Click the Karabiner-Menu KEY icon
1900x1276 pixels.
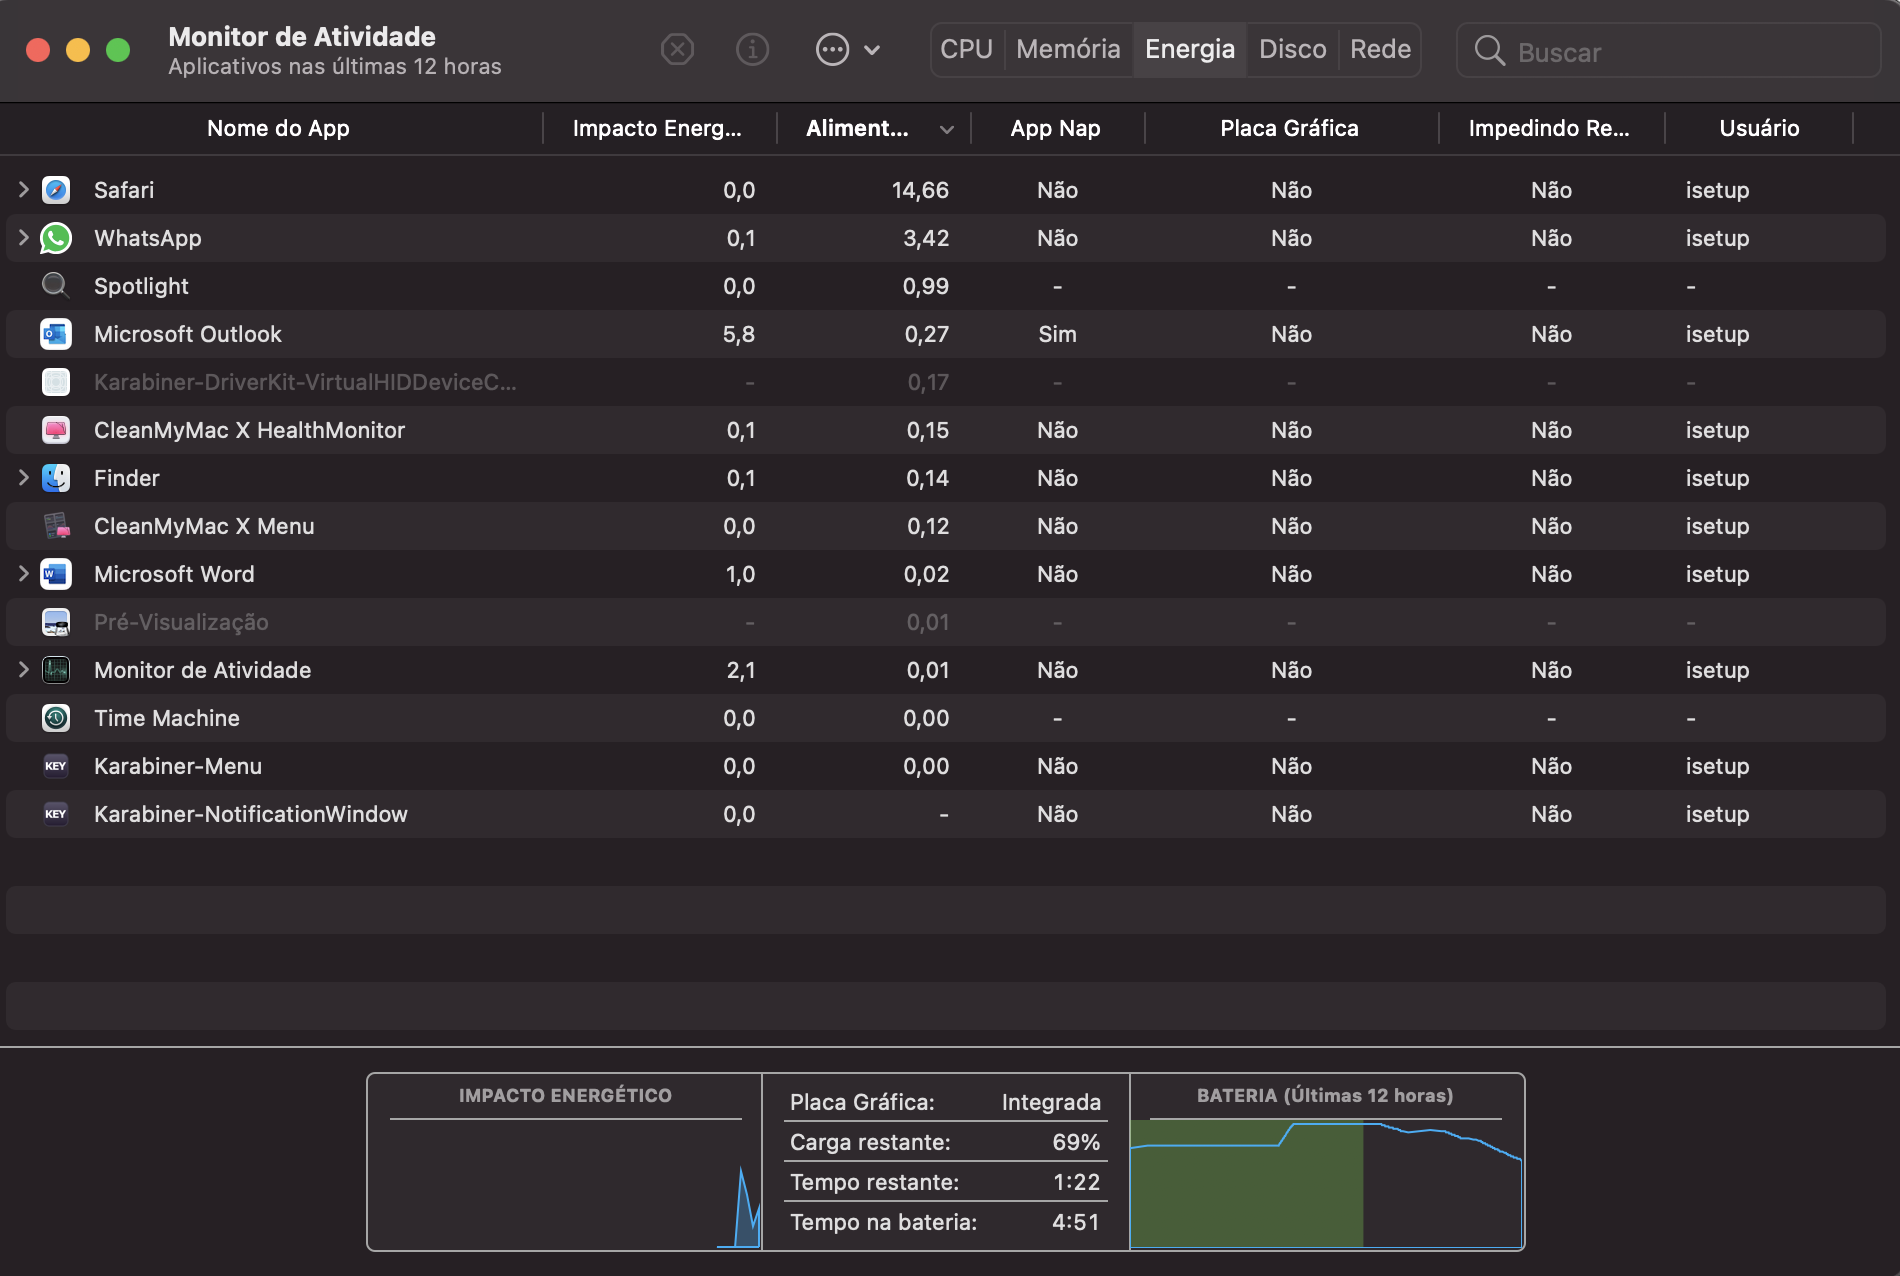(x=56, y=766)
